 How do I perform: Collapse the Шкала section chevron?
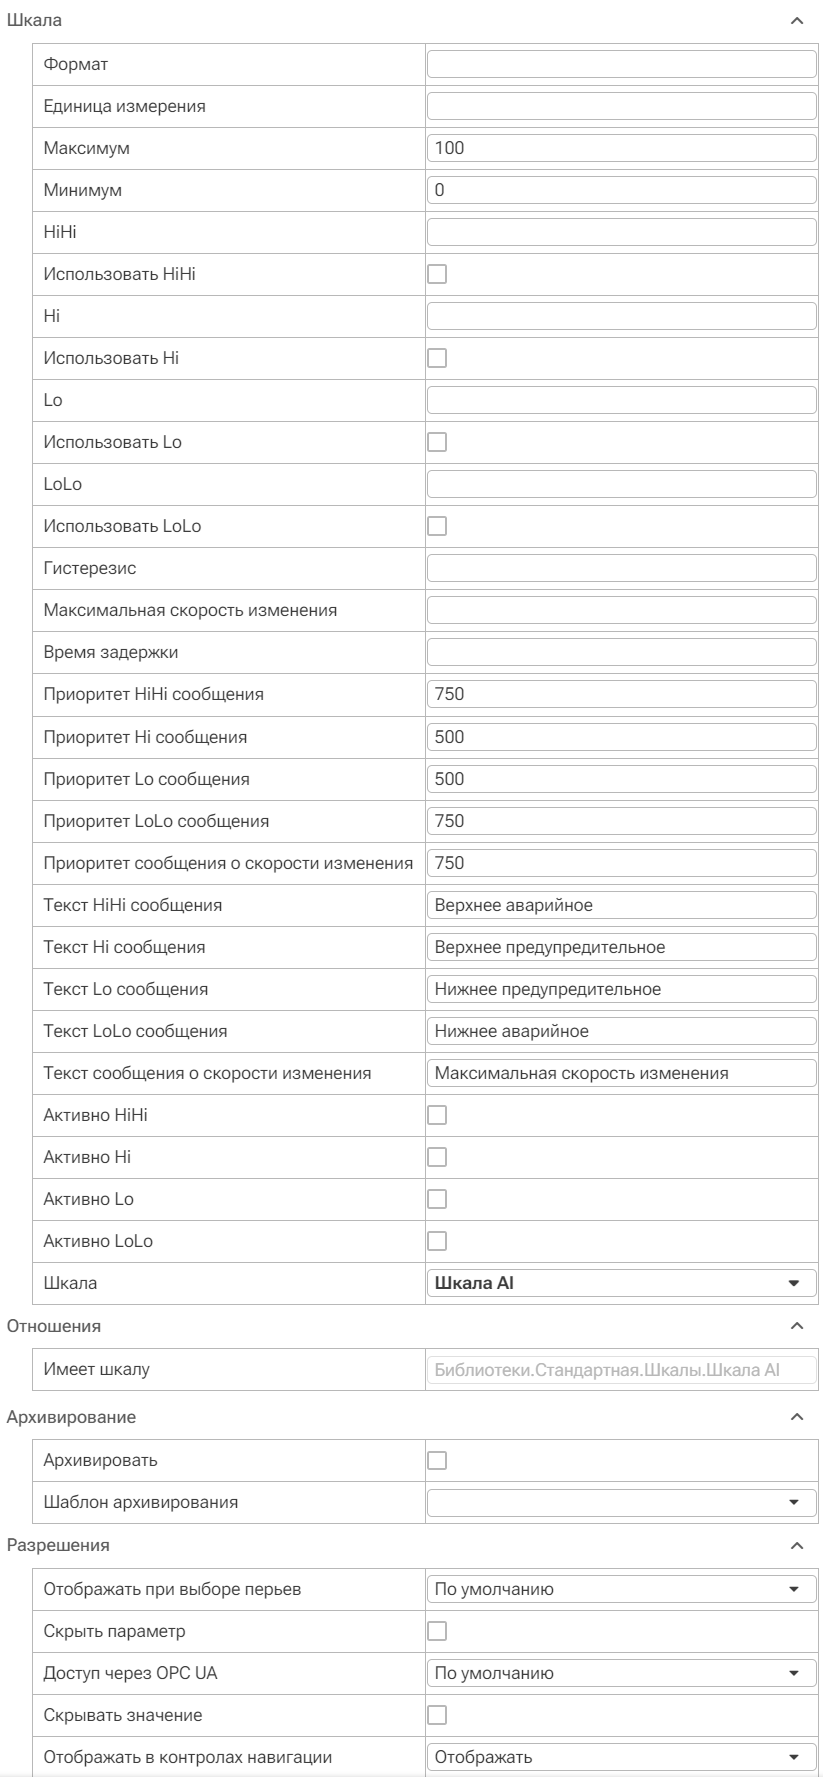(796, 20)
